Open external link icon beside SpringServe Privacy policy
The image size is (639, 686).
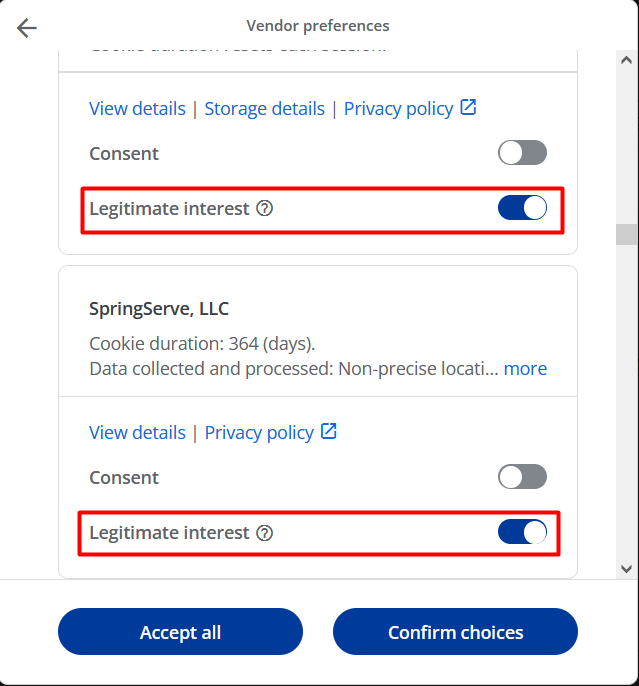(328, 431)
